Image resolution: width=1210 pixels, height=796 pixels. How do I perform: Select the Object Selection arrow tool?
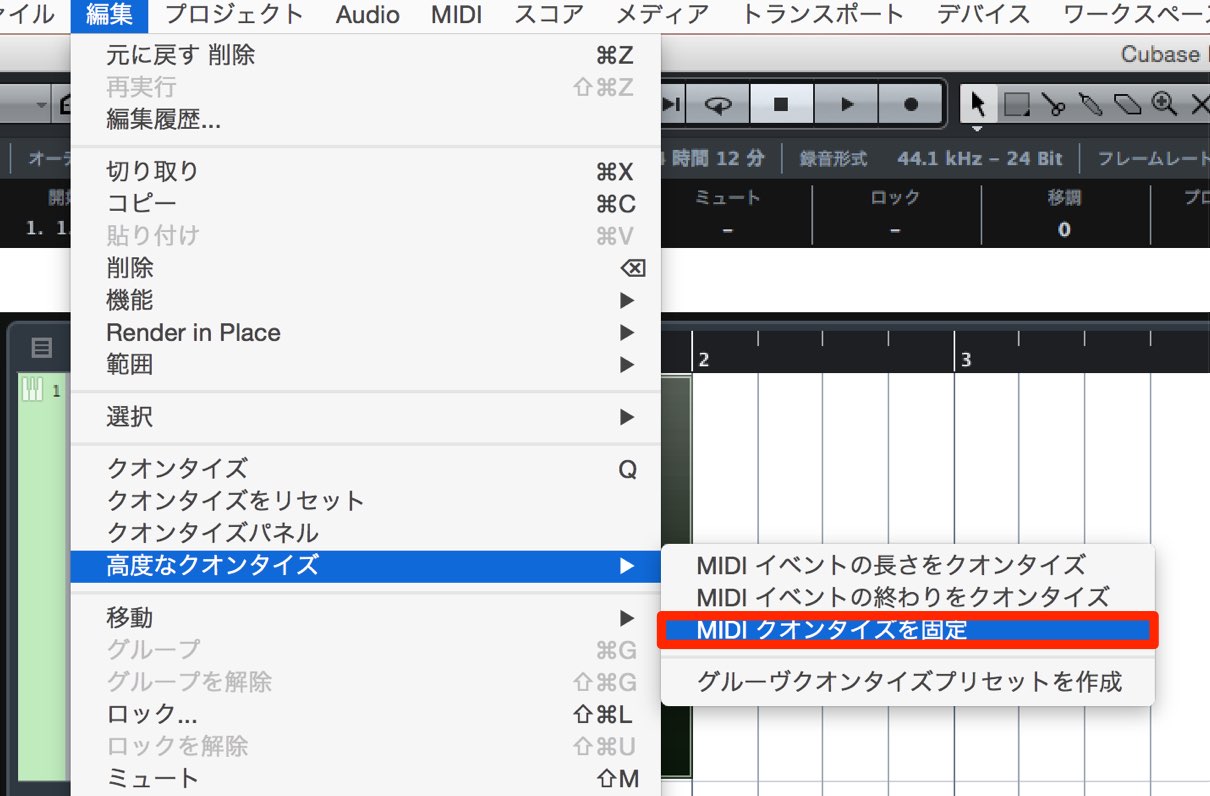click(x=978, y=104)
